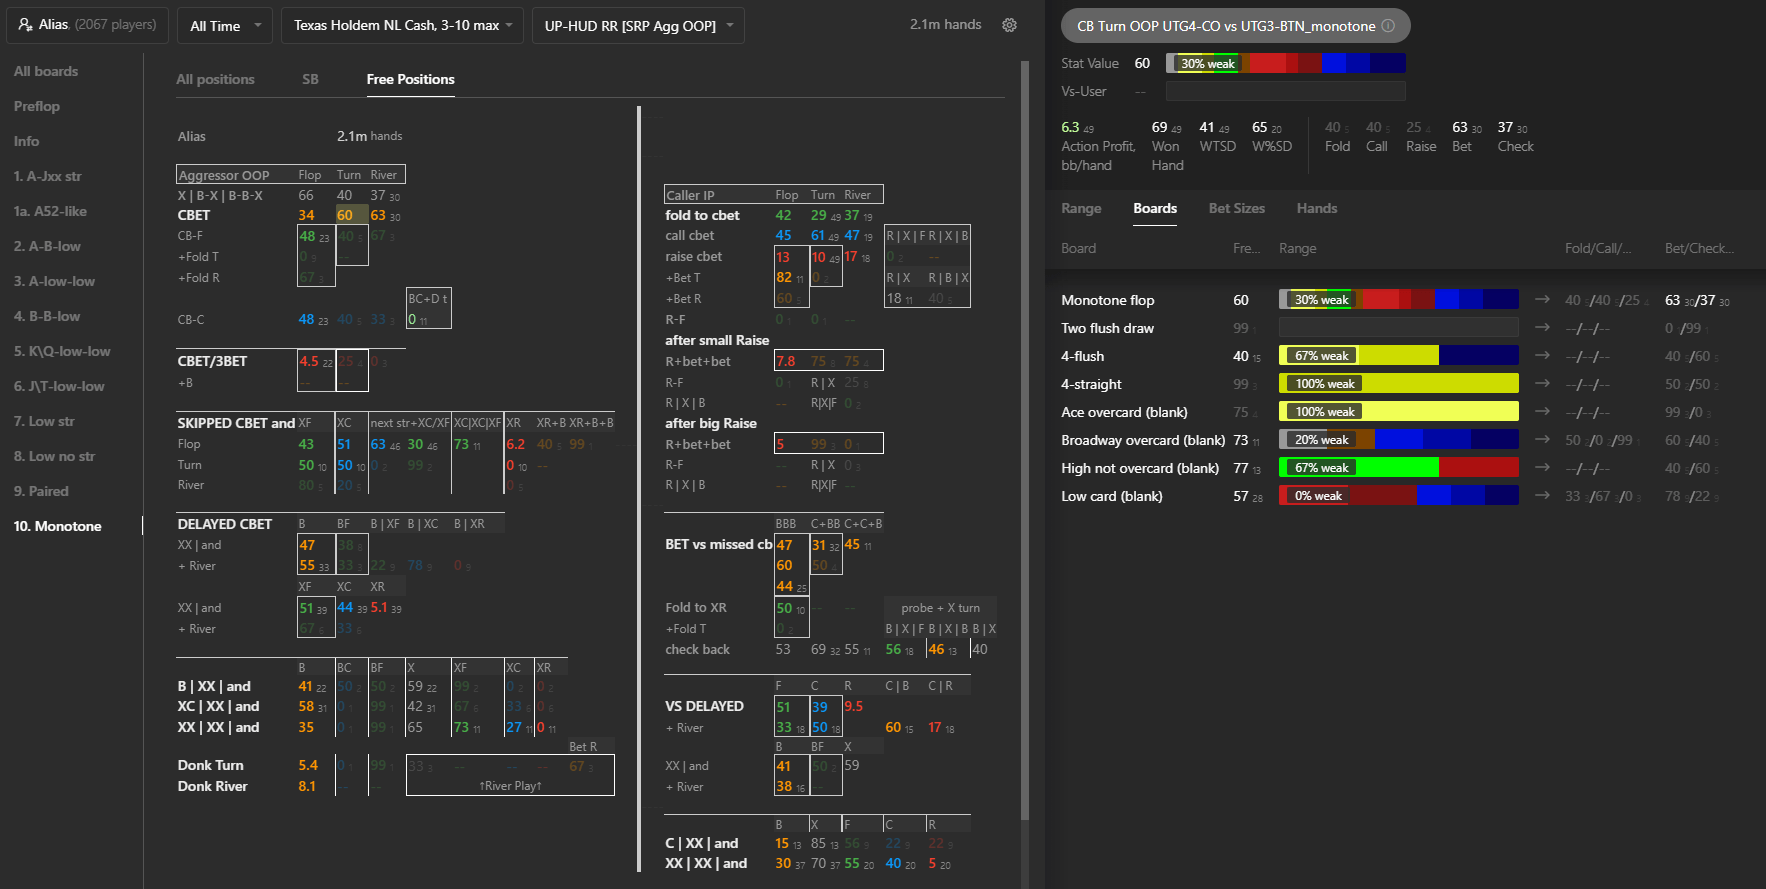Image resolution: width=1766 pixels, height=889 pixels.
Task: Click the fold to cbet Flop value 42
Action: tap(783, 215)
